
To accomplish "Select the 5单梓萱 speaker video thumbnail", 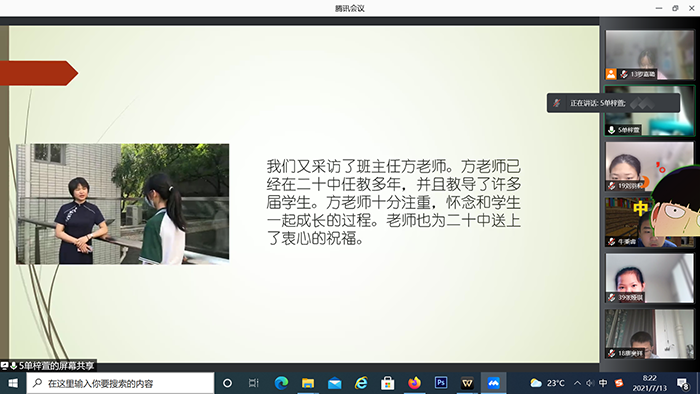I will [650, 111].
